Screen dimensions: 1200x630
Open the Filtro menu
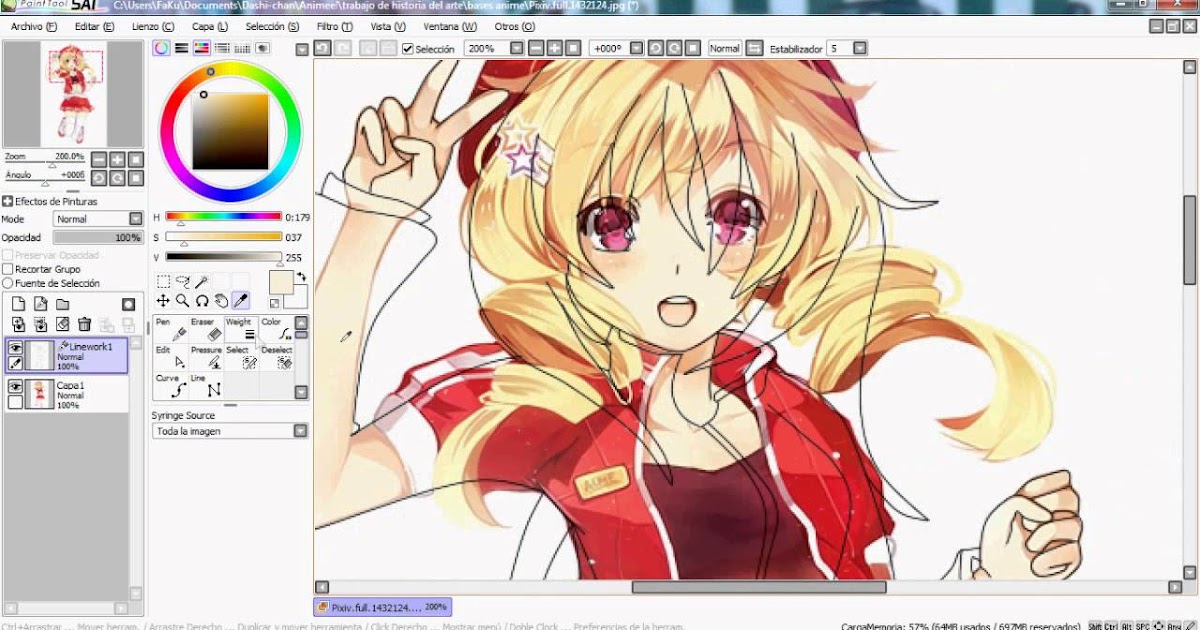click(x=333, y=26)
